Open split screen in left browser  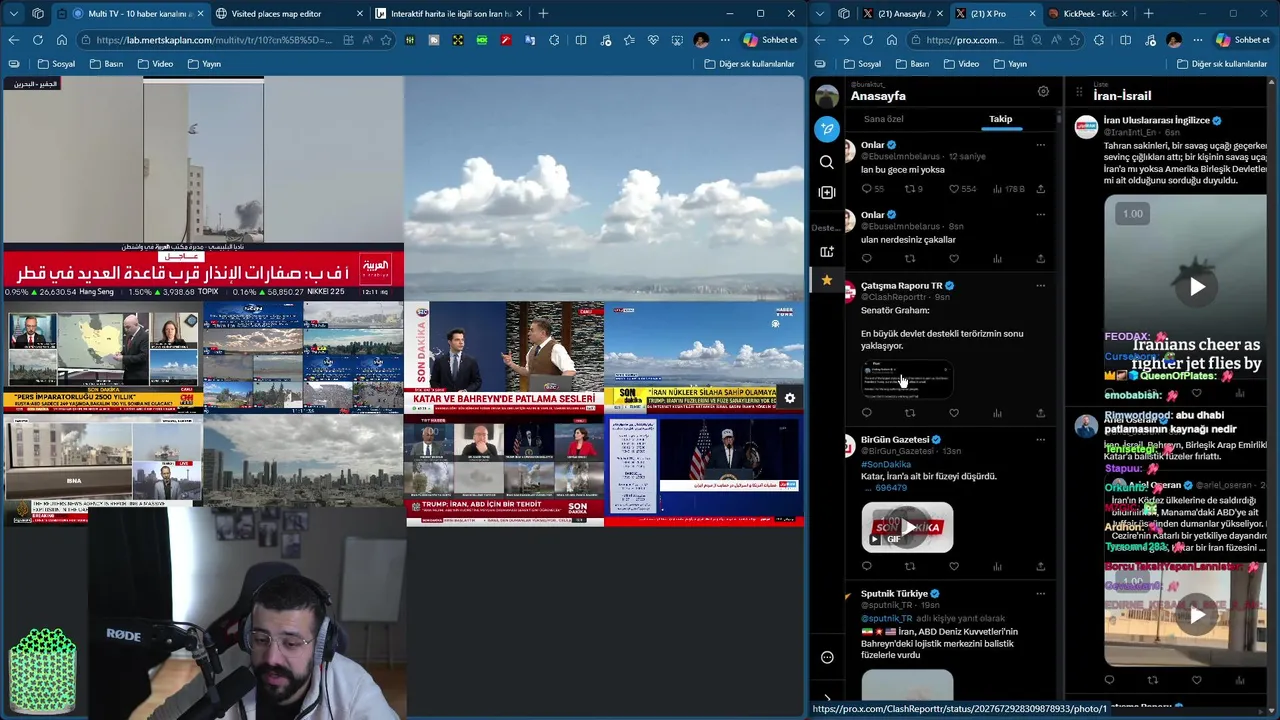tap(581, 40)
